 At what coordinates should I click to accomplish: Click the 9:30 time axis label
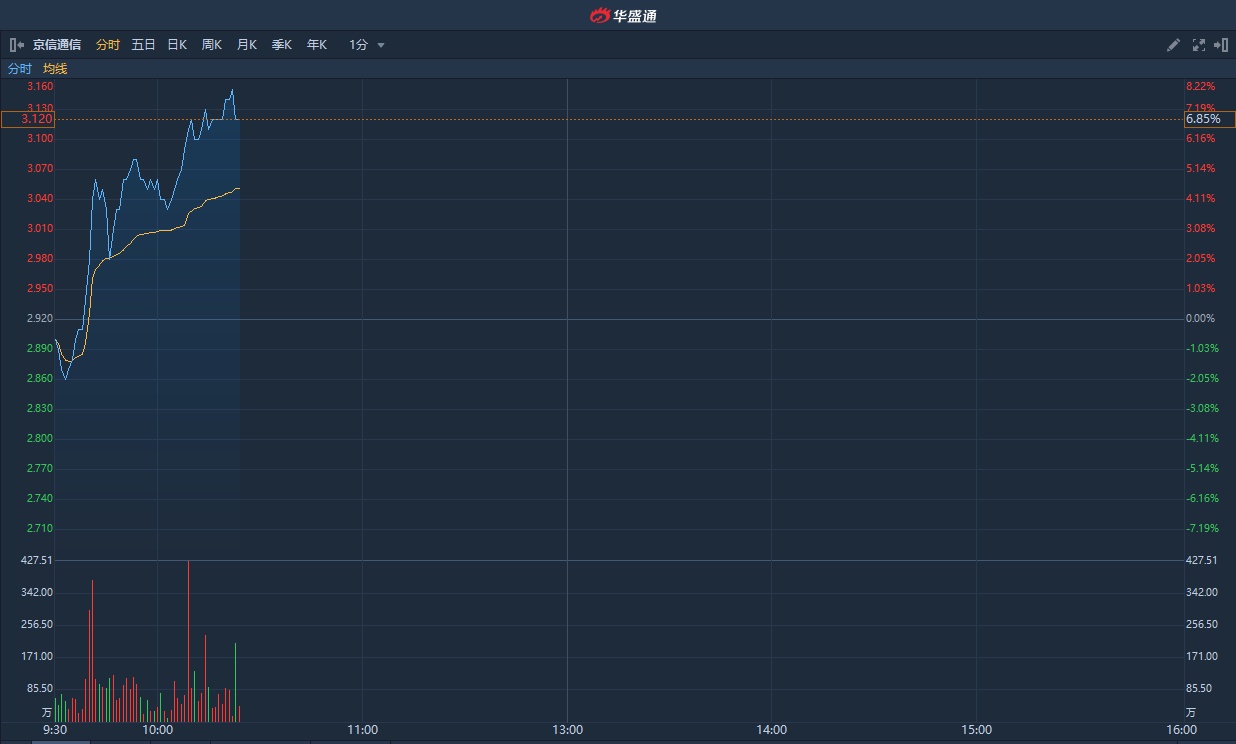(55, 730)
